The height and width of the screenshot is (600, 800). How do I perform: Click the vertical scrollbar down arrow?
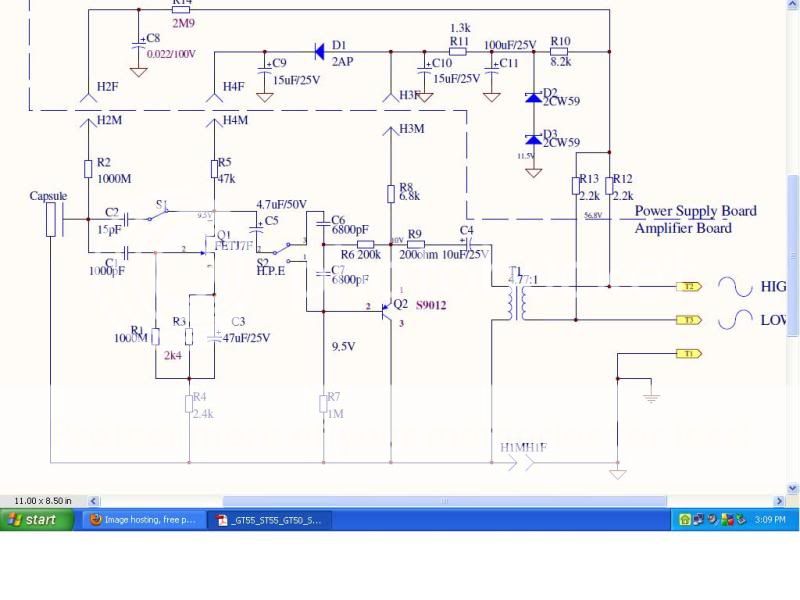(x=792, y=488)
